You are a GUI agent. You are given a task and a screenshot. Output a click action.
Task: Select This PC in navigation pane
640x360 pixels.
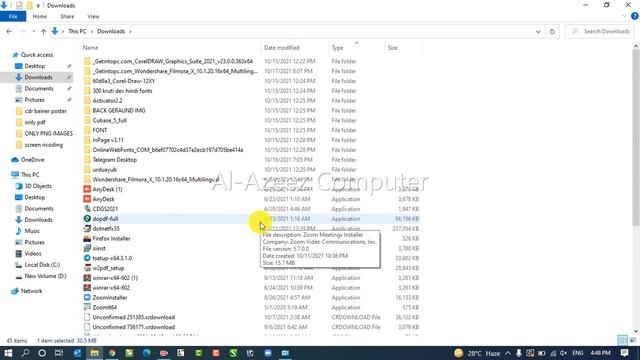pyautogui.click(x=30, y=175)
